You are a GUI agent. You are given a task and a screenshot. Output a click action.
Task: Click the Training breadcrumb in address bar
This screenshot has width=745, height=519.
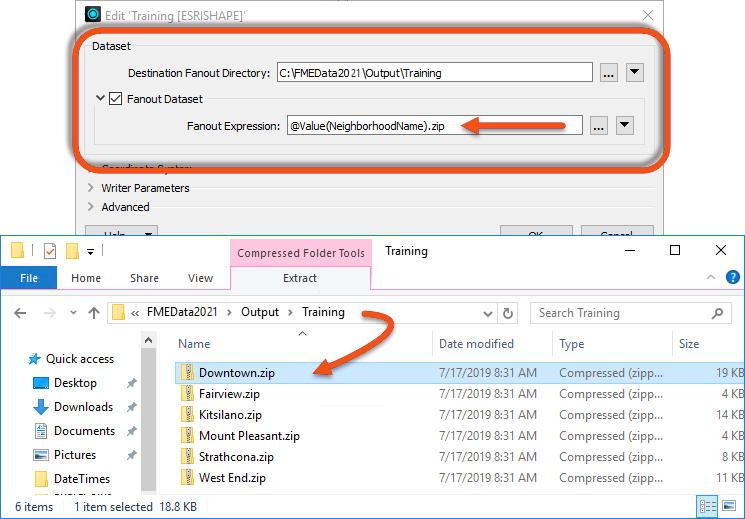pyautogui.click(x=324, y=312)
